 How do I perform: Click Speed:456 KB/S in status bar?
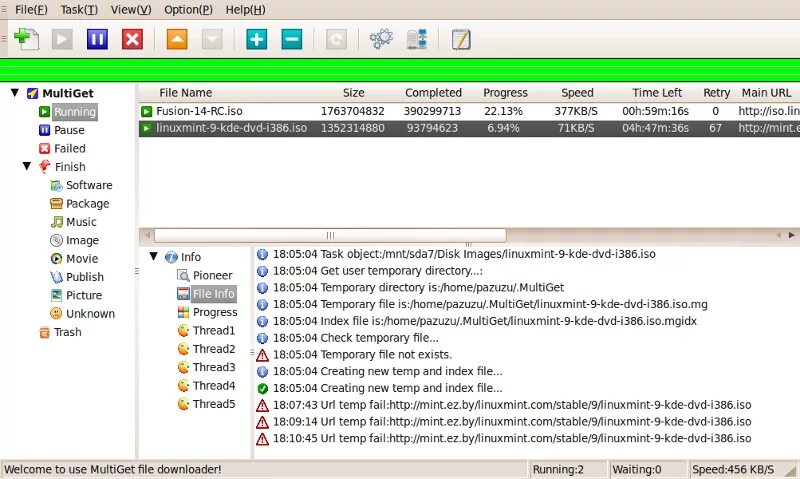(x=733, y=469)
